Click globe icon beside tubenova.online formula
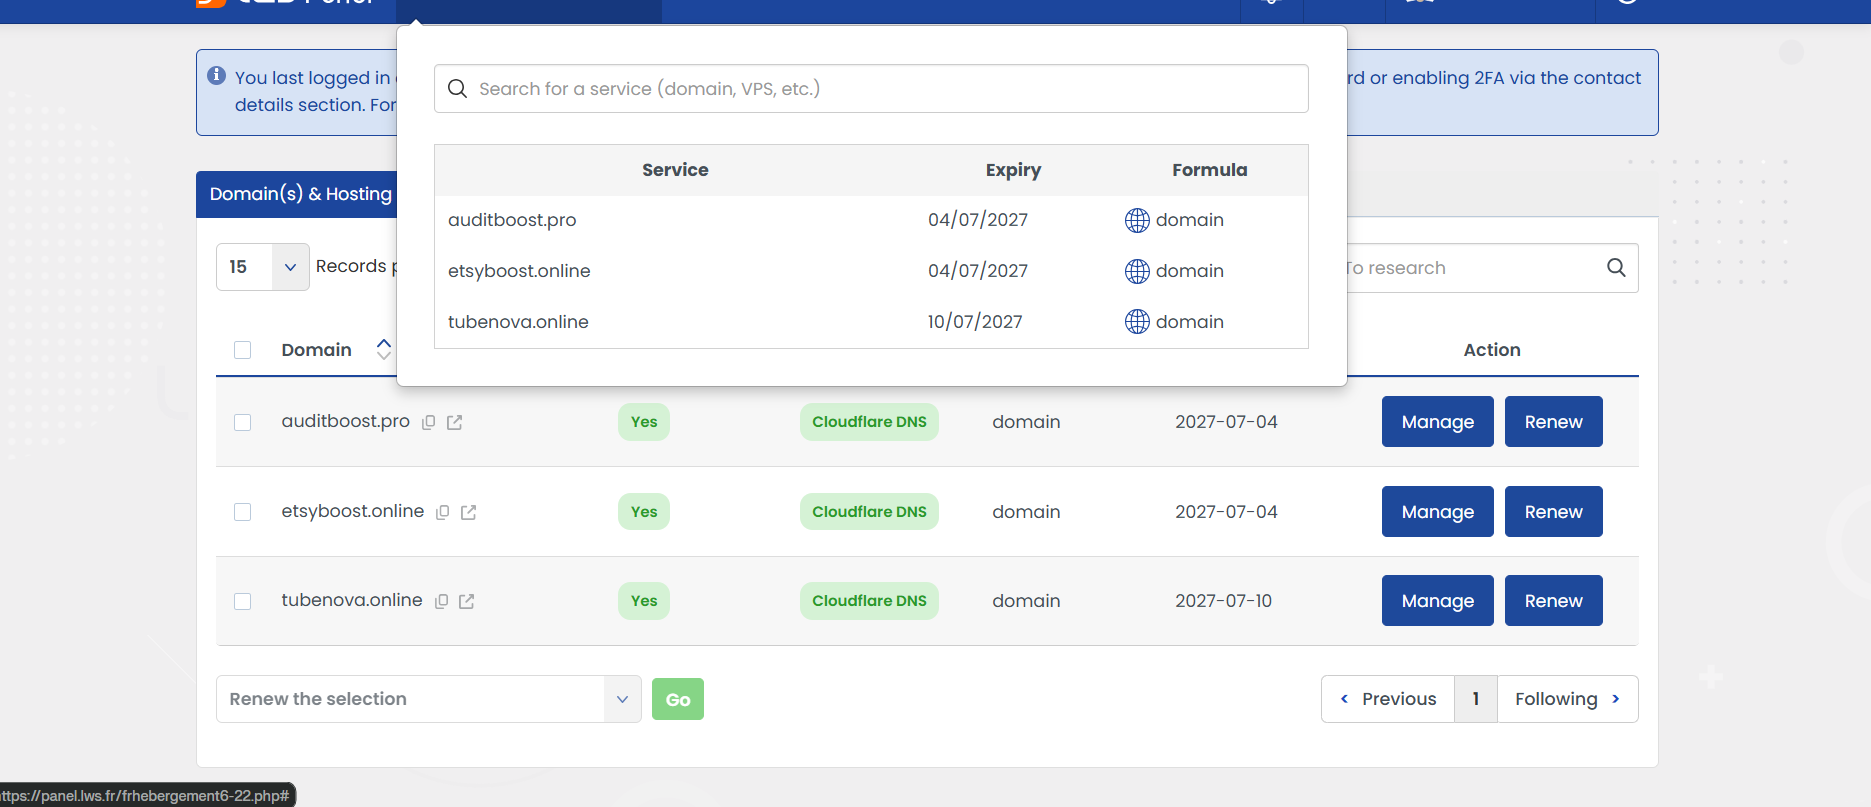Viewport: 1871px width, 807px height. (1137, 322)
